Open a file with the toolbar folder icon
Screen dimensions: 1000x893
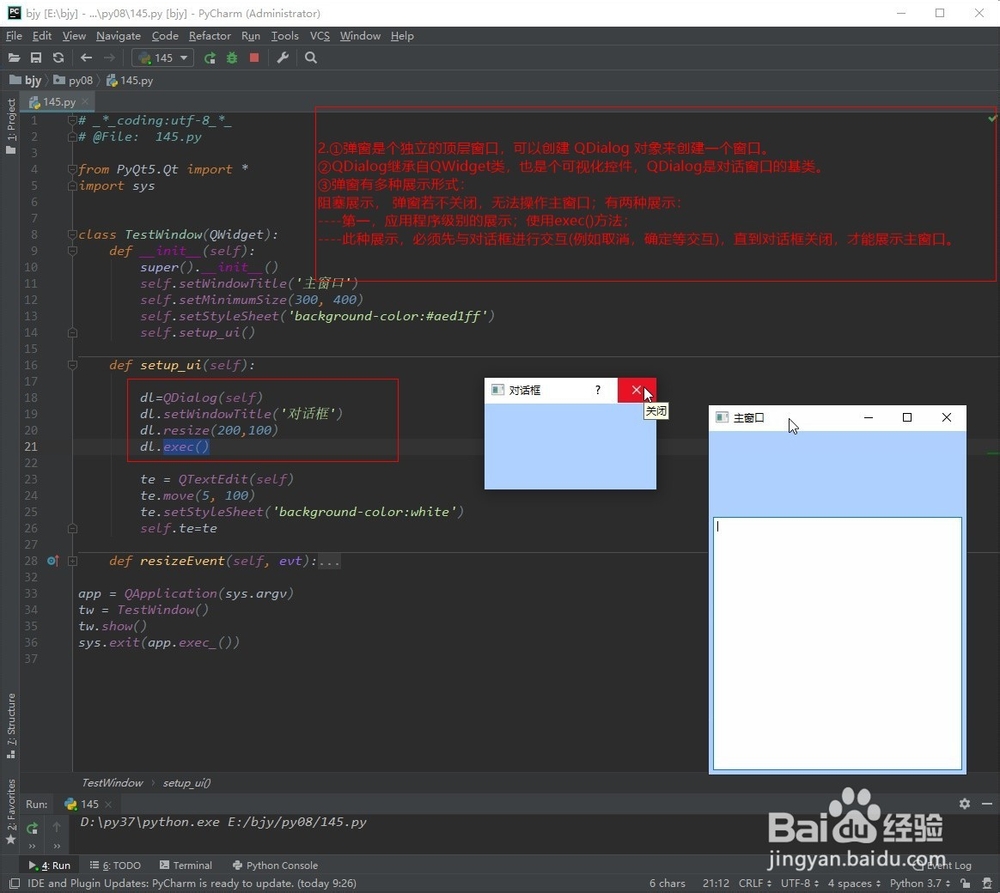tap(13, 58)
